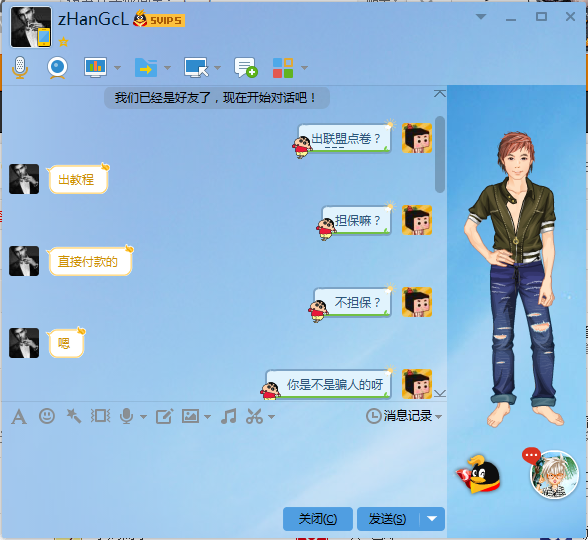Expand the send picture dropdown arrow

pos(207,417)
